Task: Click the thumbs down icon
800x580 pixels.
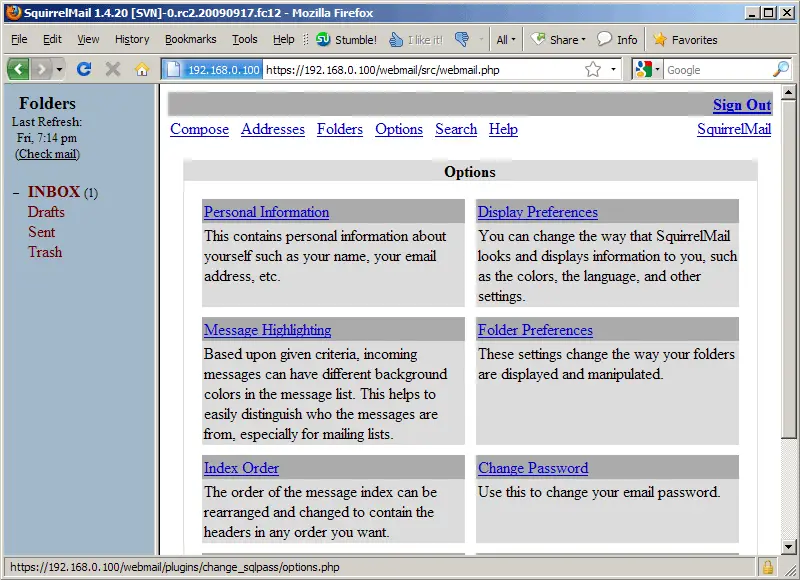Action: (462, 39)
